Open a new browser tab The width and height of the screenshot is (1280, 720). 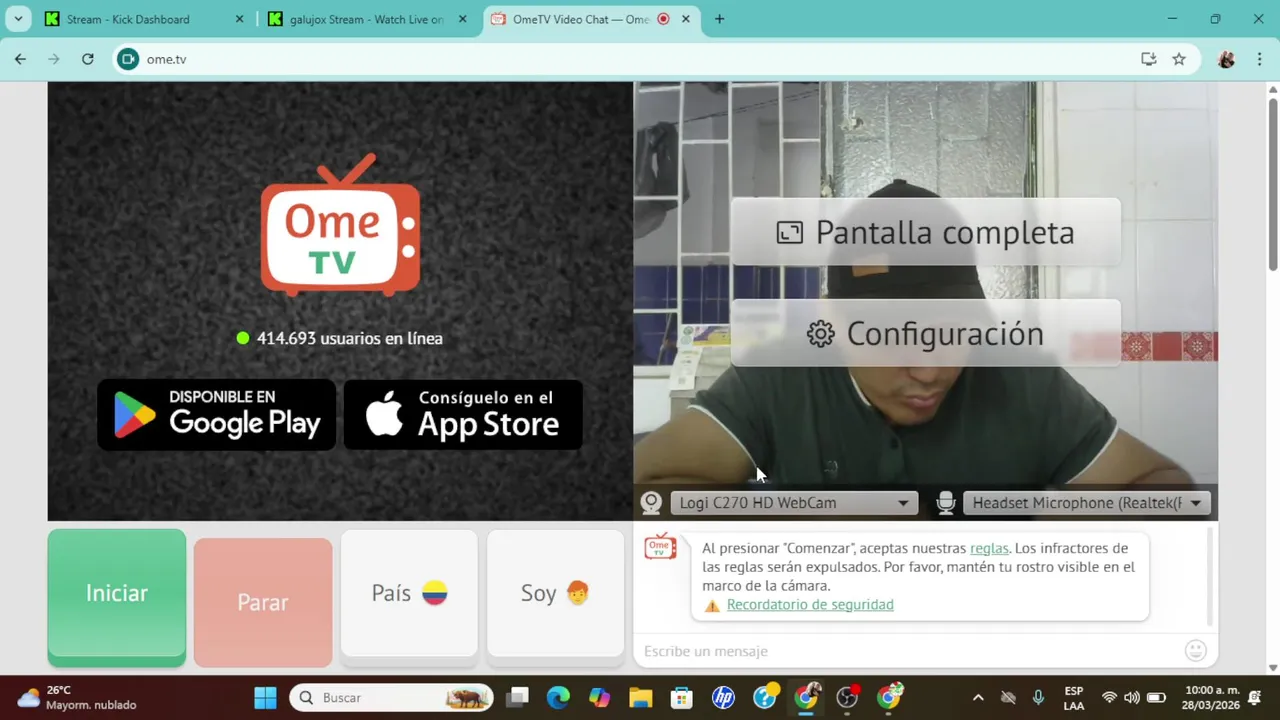tap(719, 19)
